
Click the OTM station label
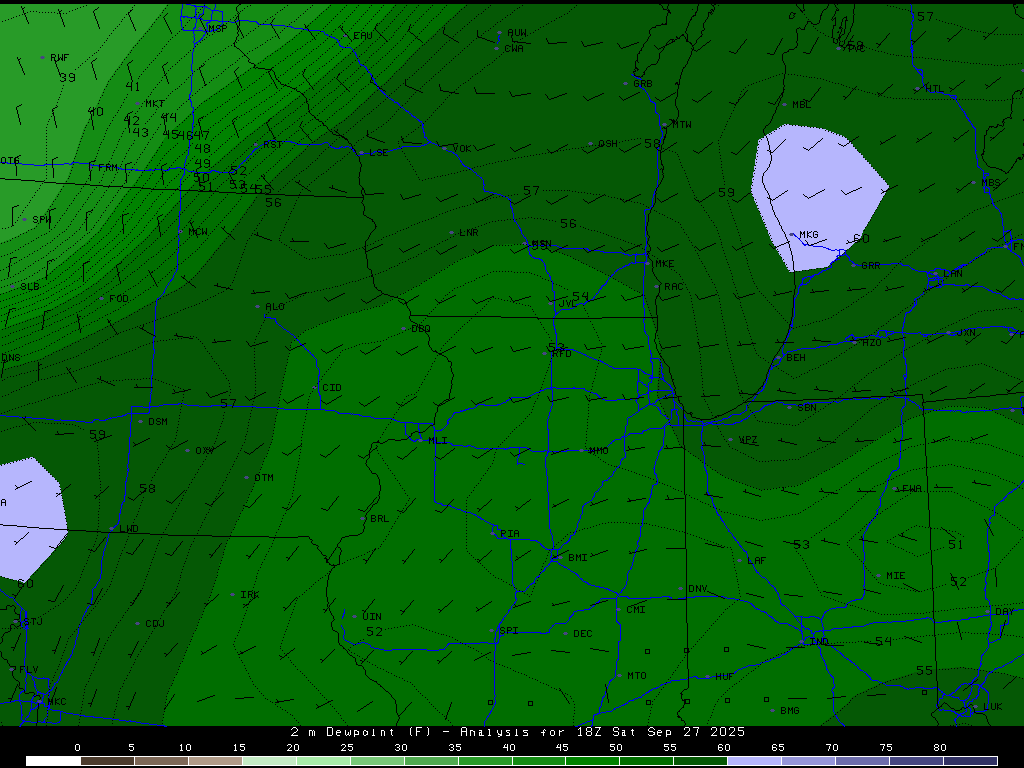pos(264,478)
